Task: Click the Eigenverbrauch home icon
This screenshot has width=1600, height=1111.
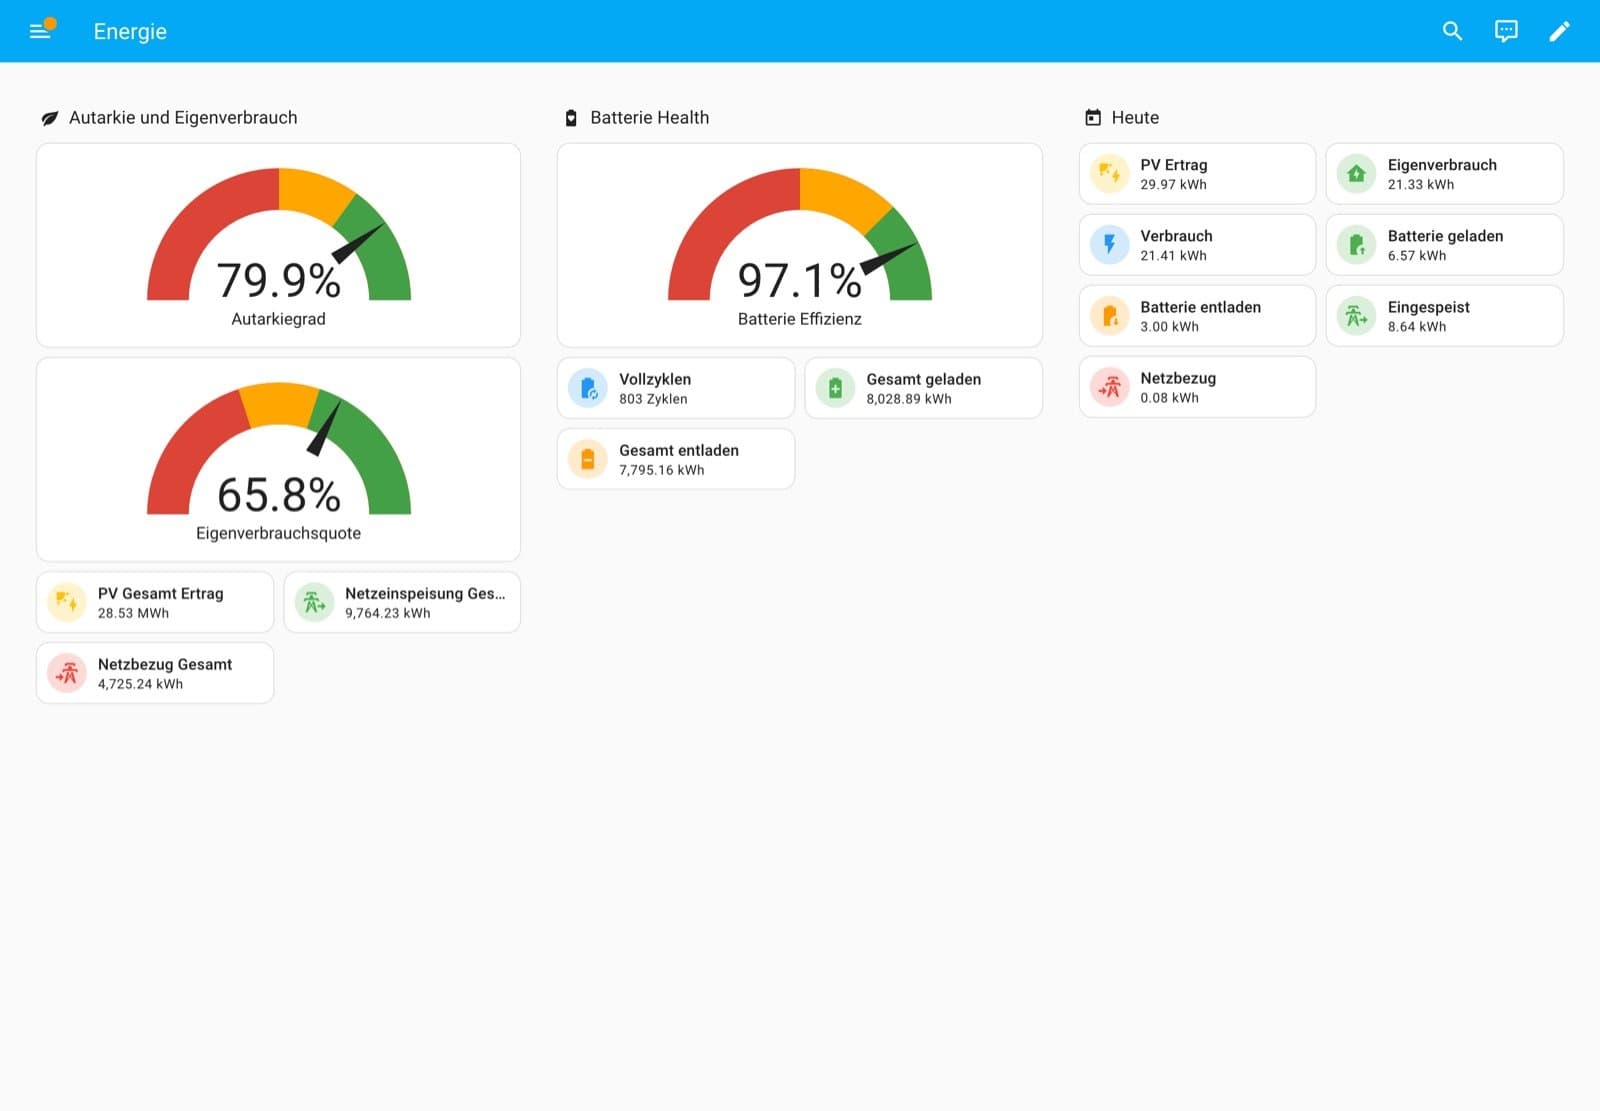Action: coord(1356,174)
